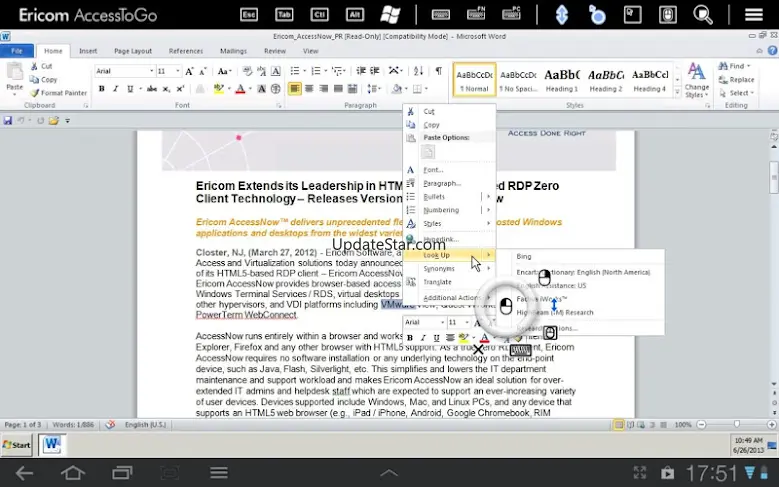
Task: Click the Numbering list icon in ribbon
Action: coord(315,71)
